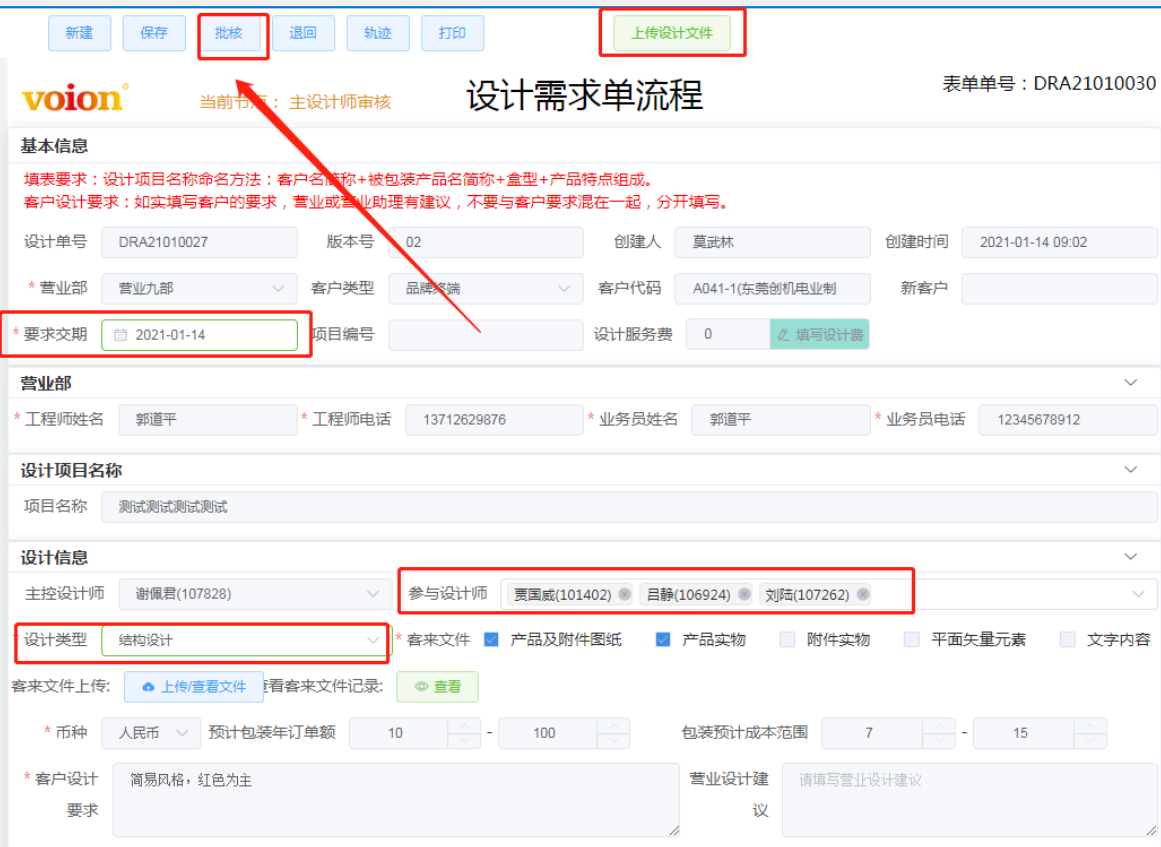
Task: Click the 批核 approve button
Action: point(229,33)
